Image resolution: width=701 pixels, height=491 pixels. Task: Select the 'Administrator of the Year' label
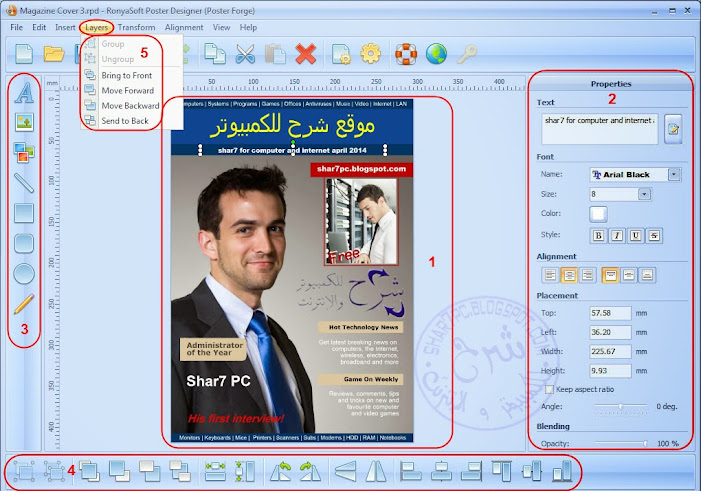pos(214,349)
